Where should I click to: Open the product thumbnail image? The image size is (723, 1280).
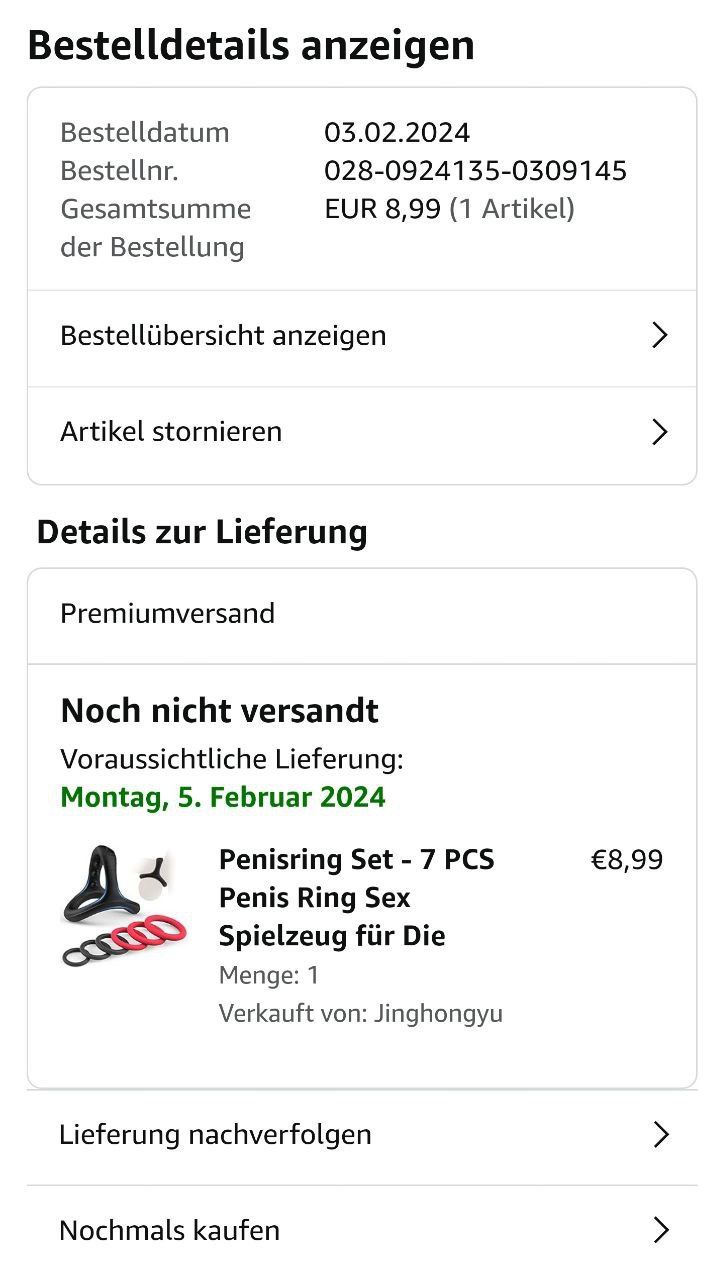click(x=124, y=906)
